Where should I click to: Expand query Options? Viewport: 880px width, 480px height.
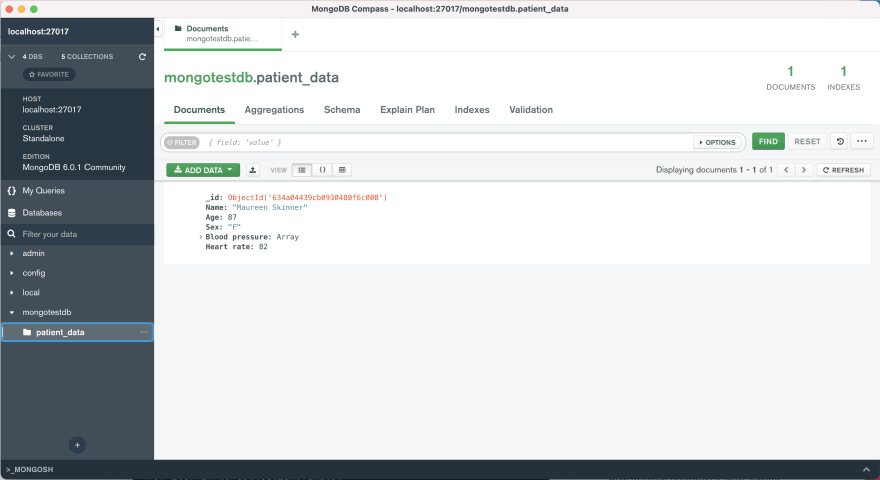[717, 143]
